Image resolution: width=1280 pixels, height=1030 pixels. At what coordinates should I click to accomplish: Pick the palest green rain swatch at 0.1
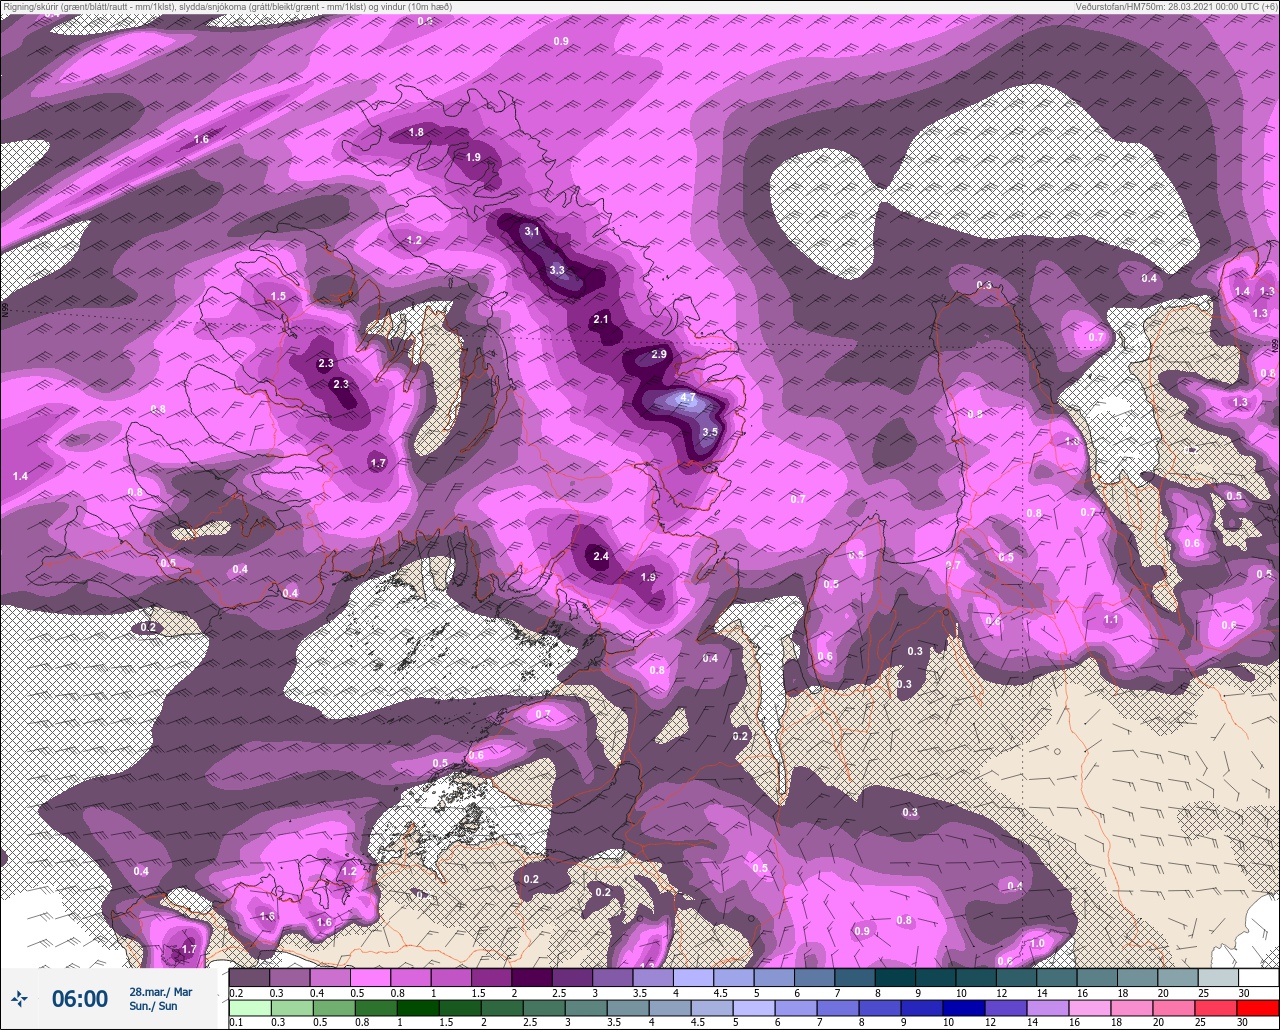[x=249, y=1007]
